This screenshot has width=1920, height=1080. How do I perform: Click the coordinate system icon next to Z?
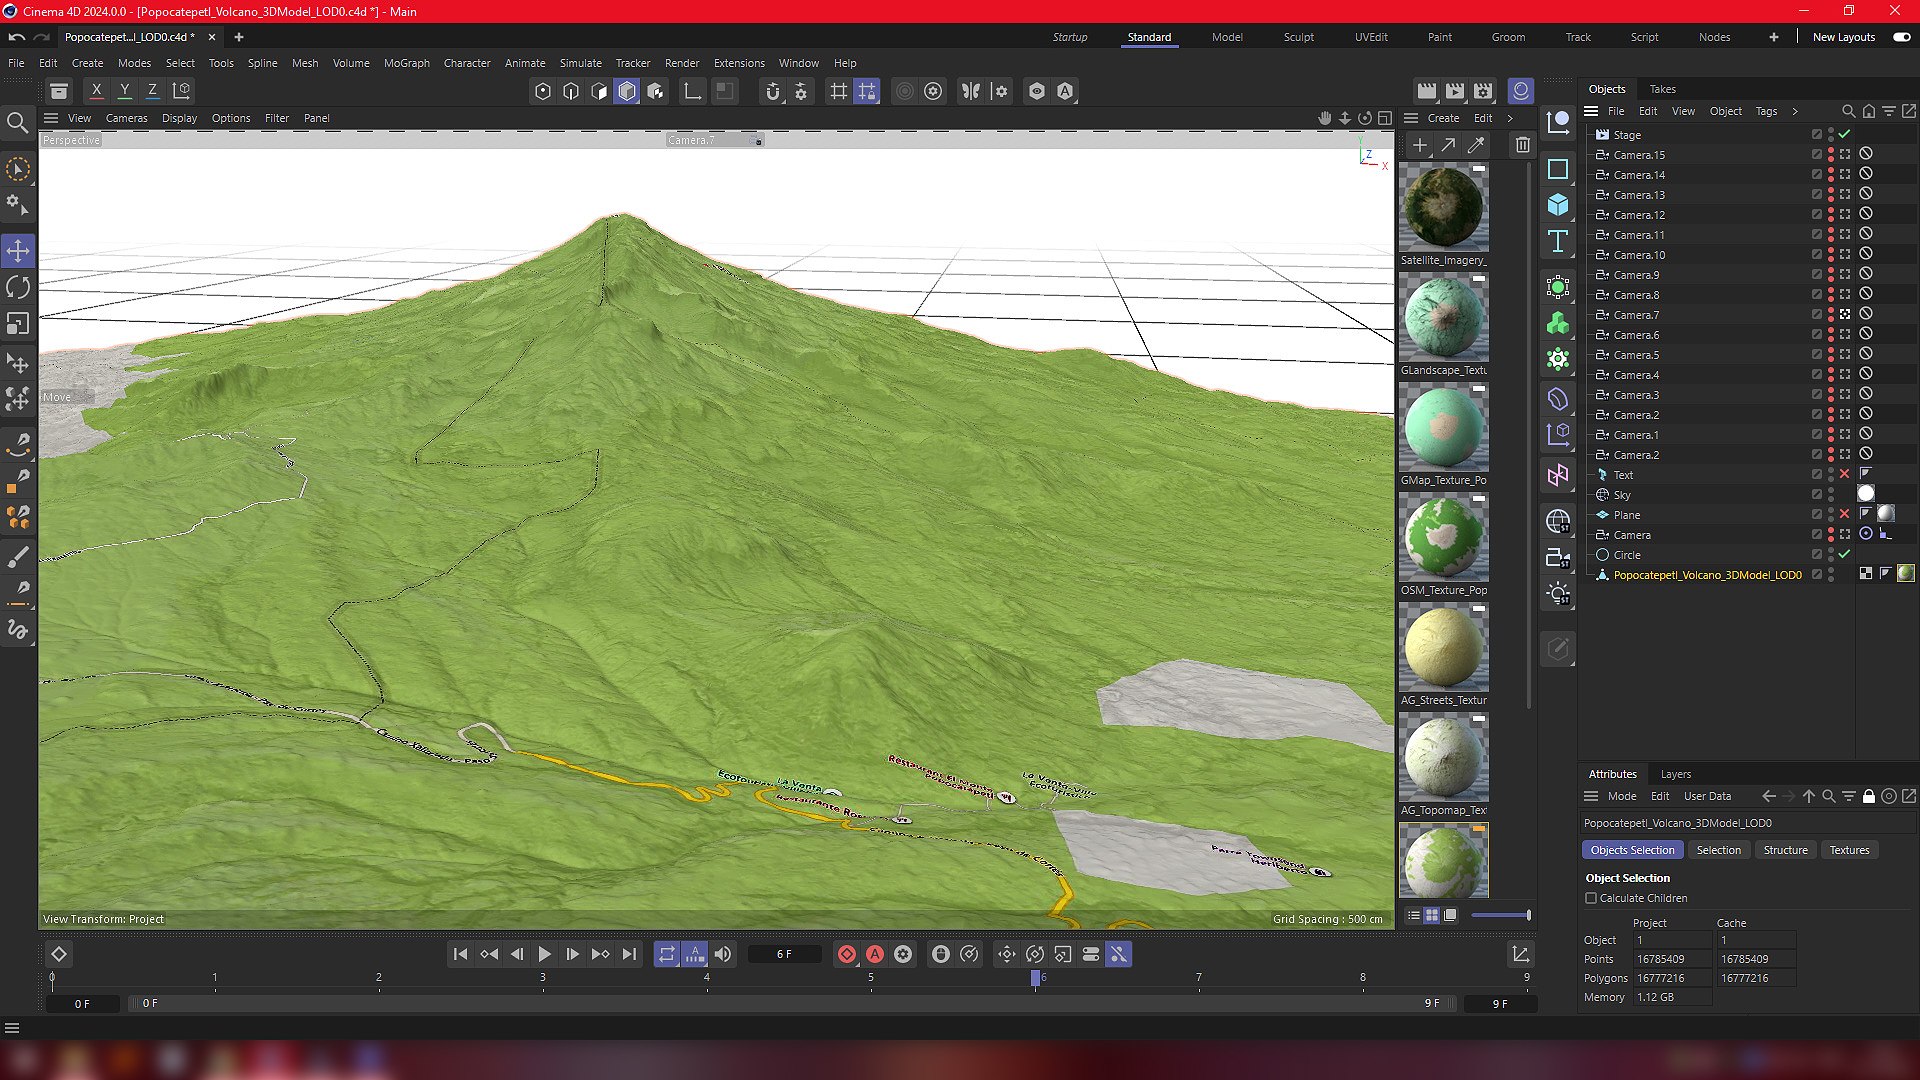[x=182, y=91]
